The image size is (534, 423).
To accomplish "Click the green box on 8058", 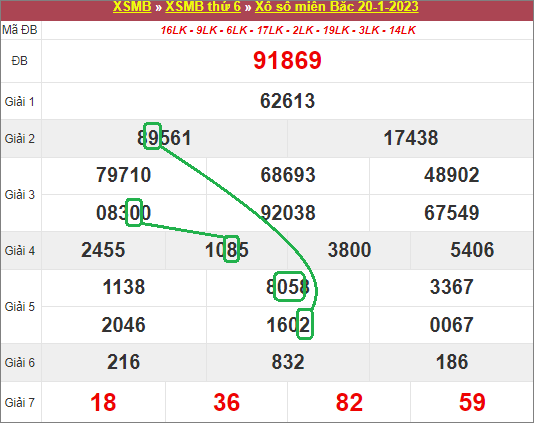I will click(289, 286).
